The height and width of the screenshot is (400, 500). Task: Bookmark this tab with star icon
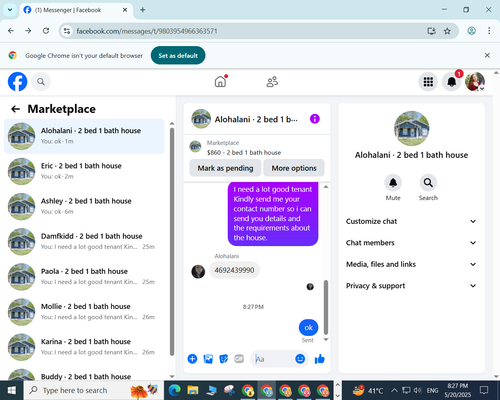[x=447, y=31]
